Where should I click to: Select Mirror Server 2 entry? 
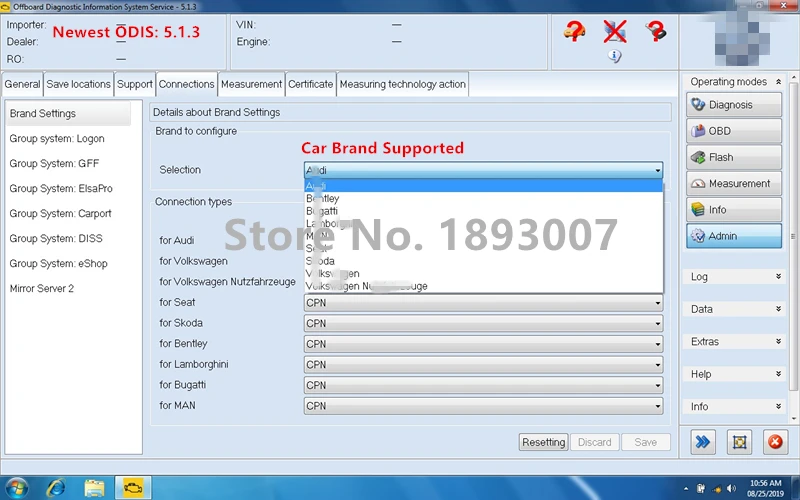[x=41, y=289]
